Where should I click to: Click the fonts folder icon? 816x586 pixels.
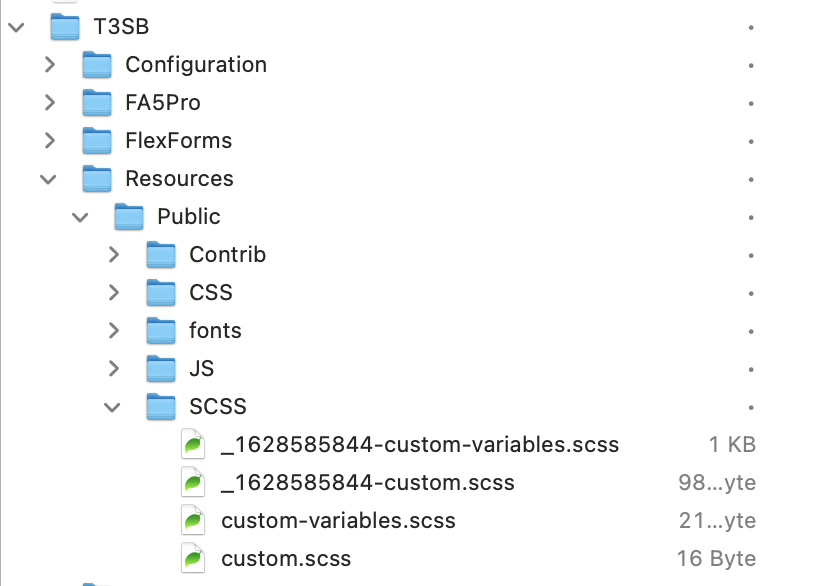tap(161, 330)
